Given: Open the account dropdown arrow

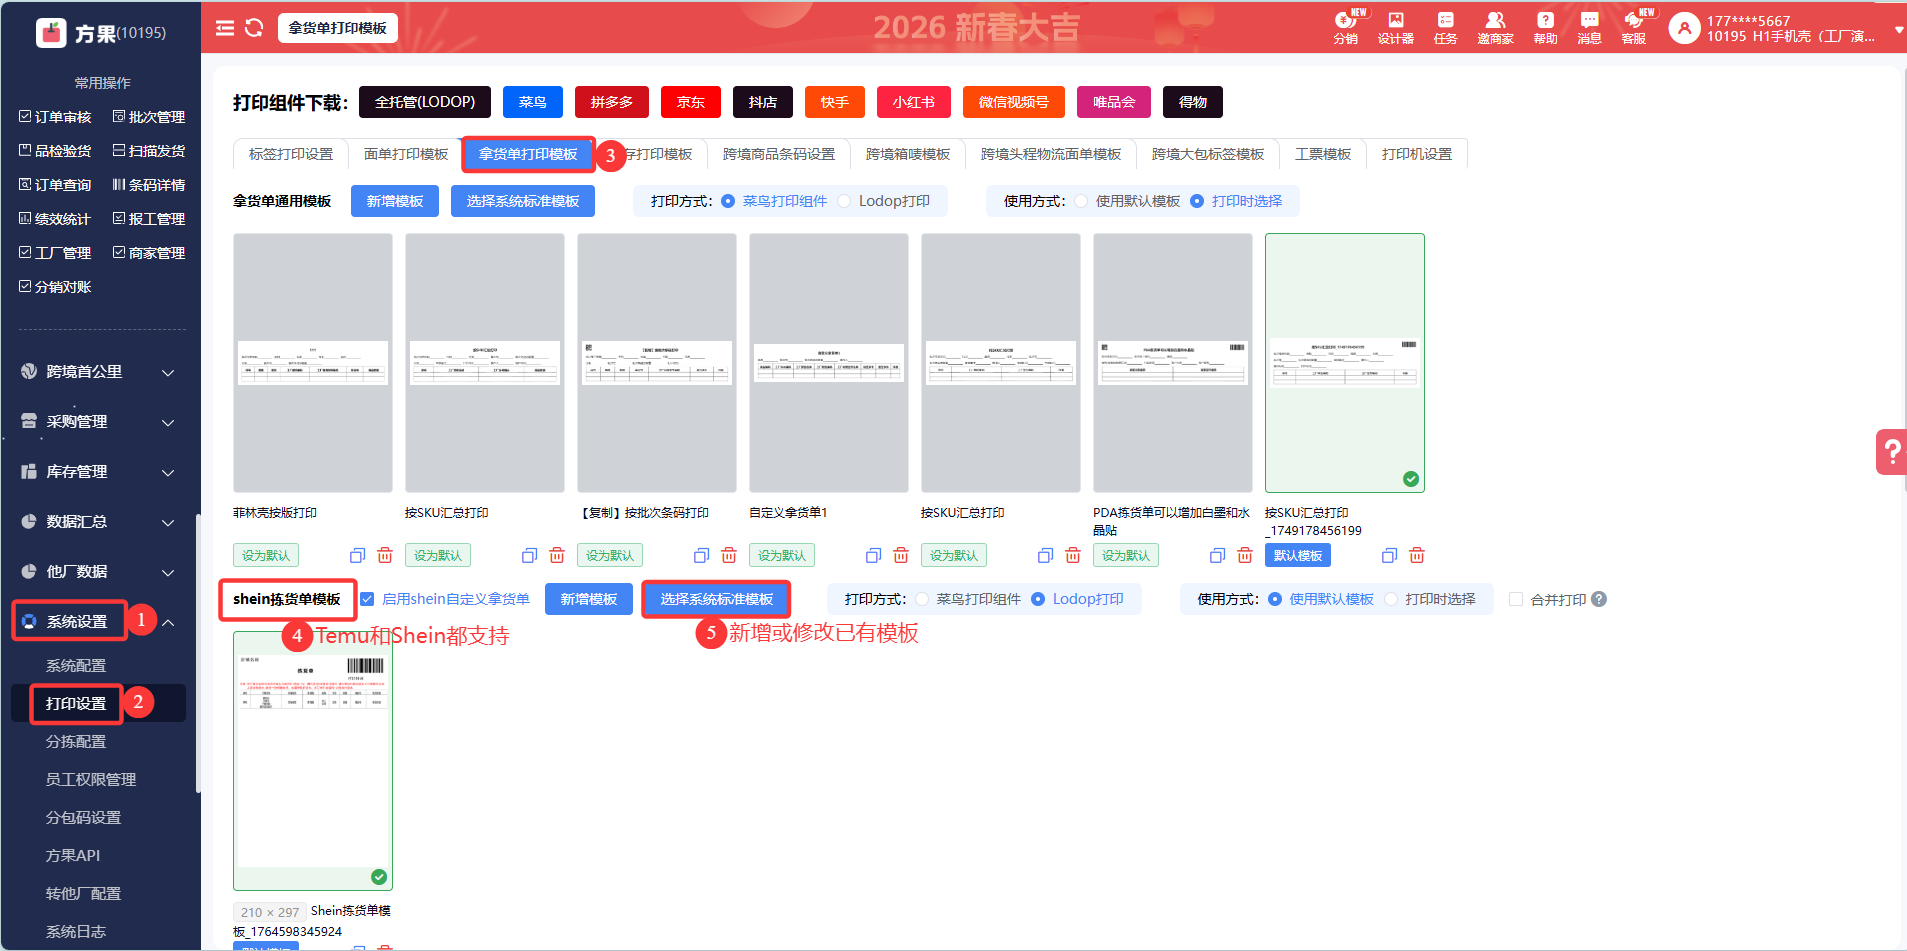Looking at the screenshot, I should point(1899,30).
